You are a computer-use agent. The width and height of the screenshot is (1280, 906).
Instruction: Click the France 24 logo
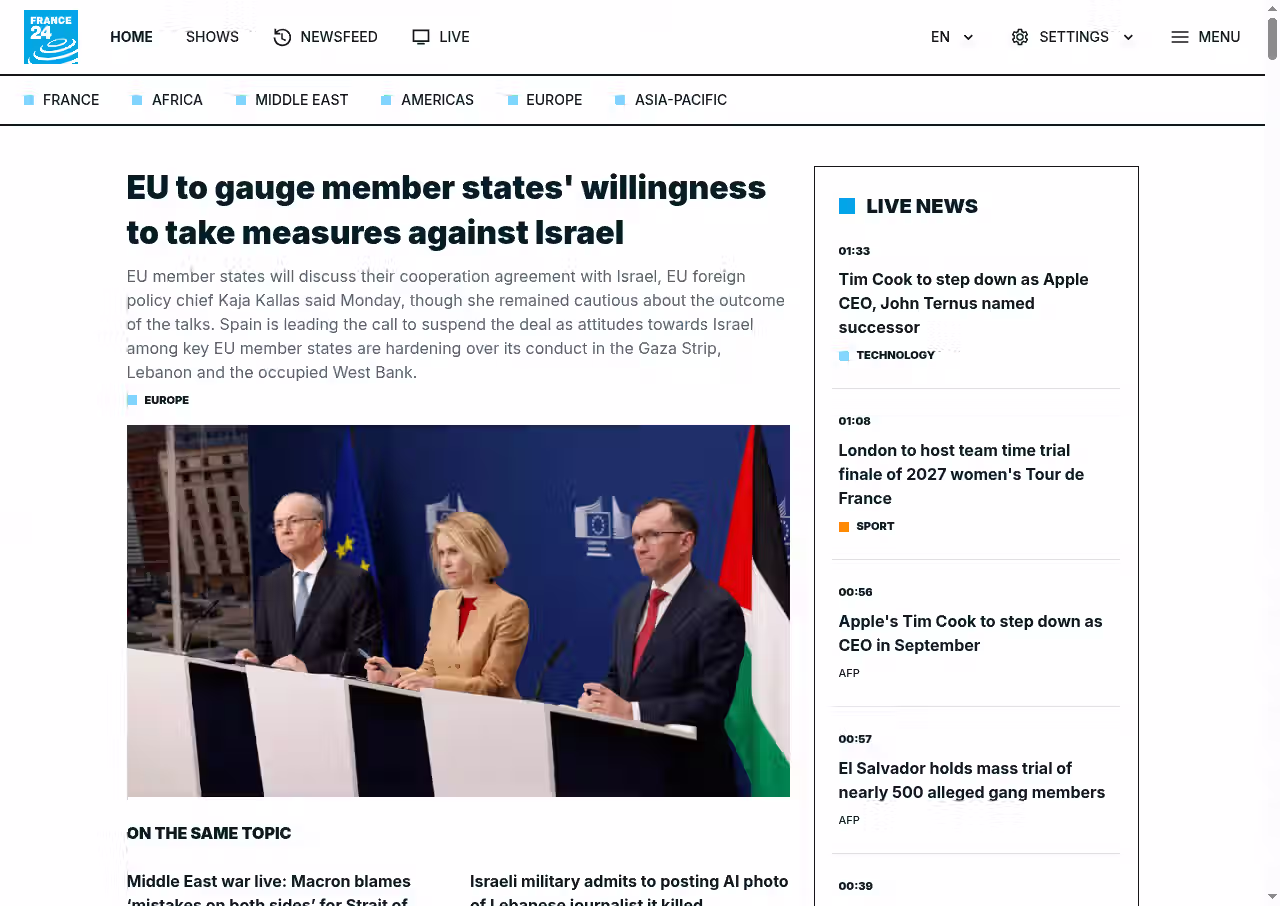pos(51,37)
